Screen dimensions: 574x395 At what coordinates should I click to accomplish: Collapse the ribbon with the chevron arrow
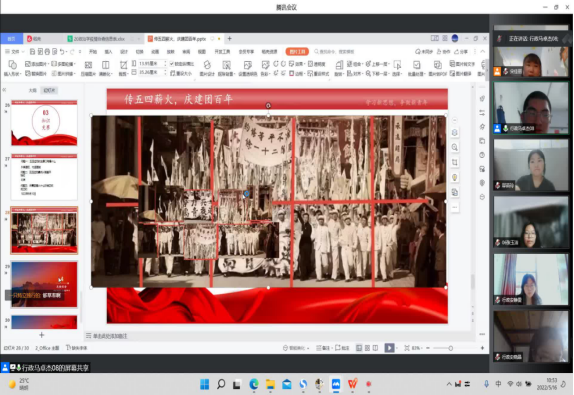pos(483,52)
